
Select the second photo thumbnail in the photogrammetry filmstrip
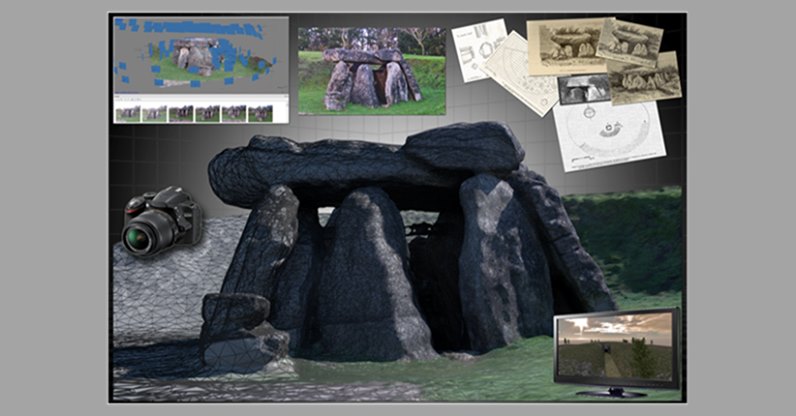coord(154,113)
